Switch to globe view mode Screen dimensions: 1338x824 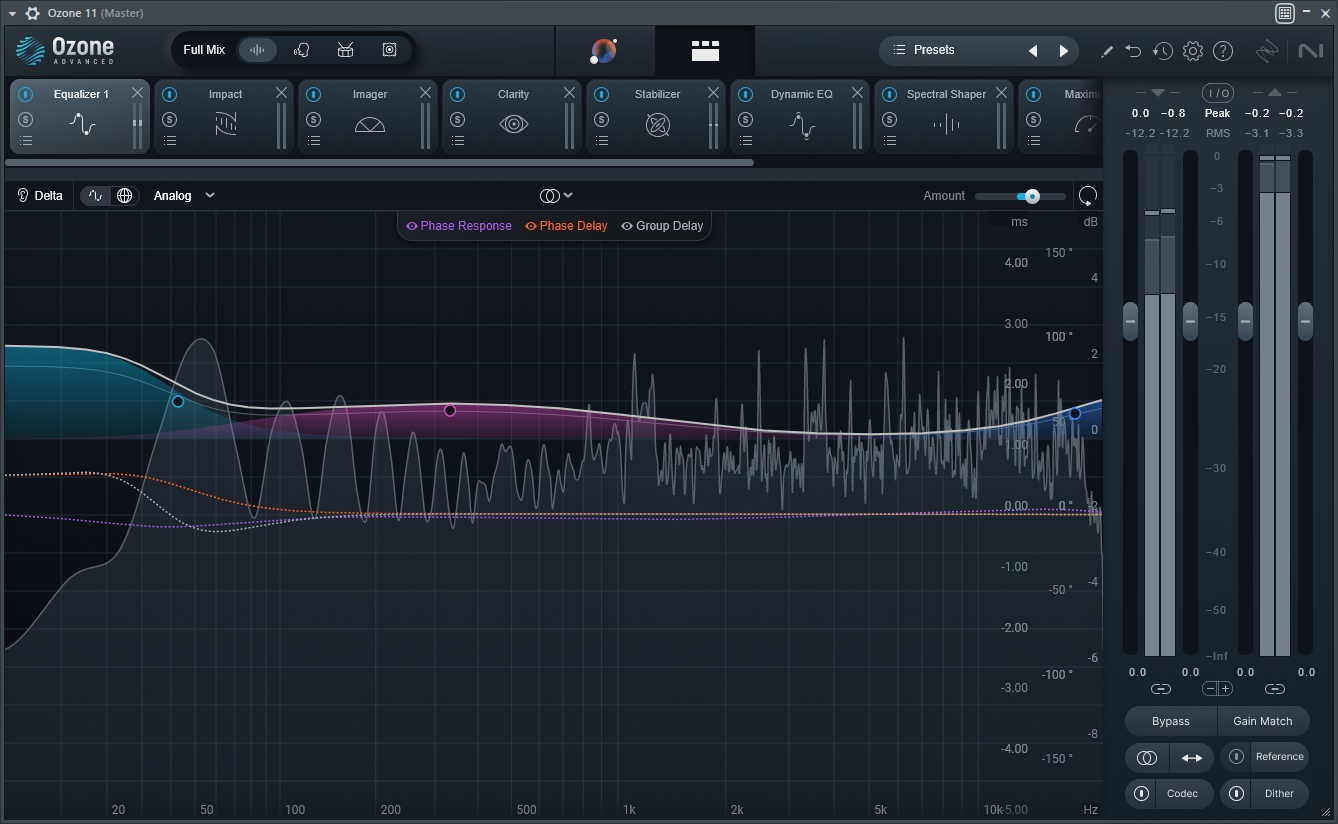[124, 196]
